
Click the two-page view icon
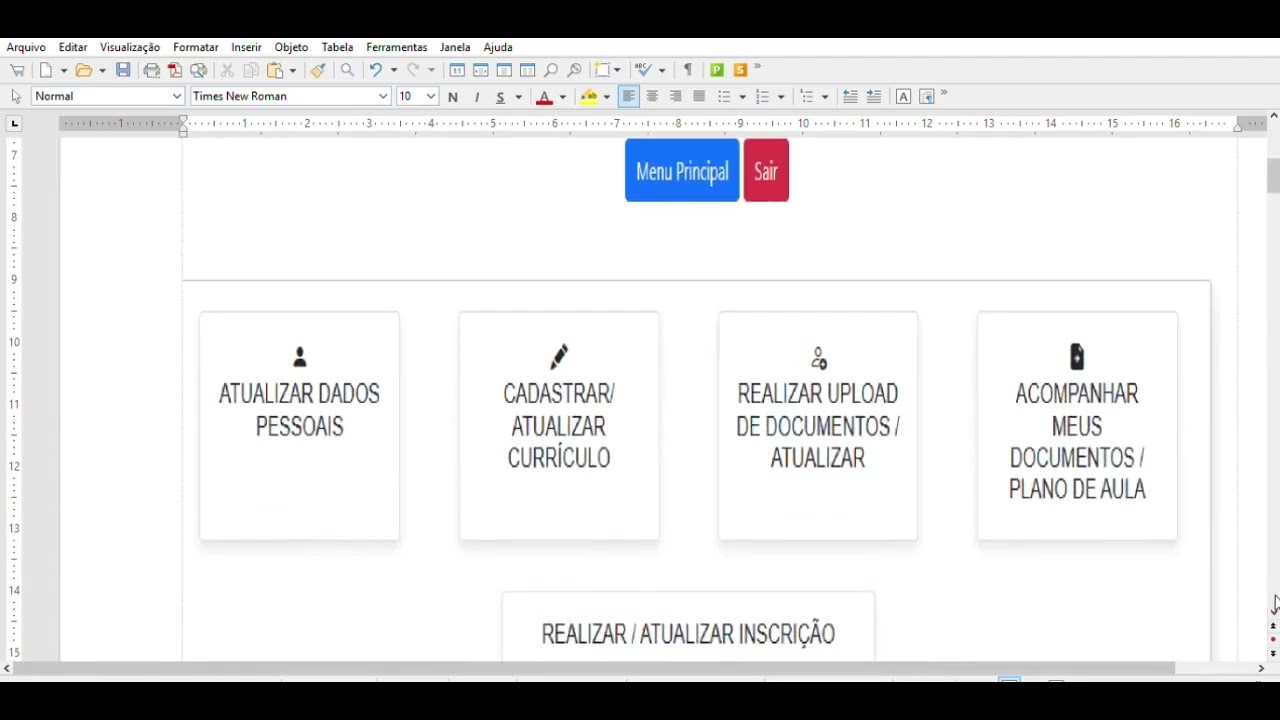528,70
